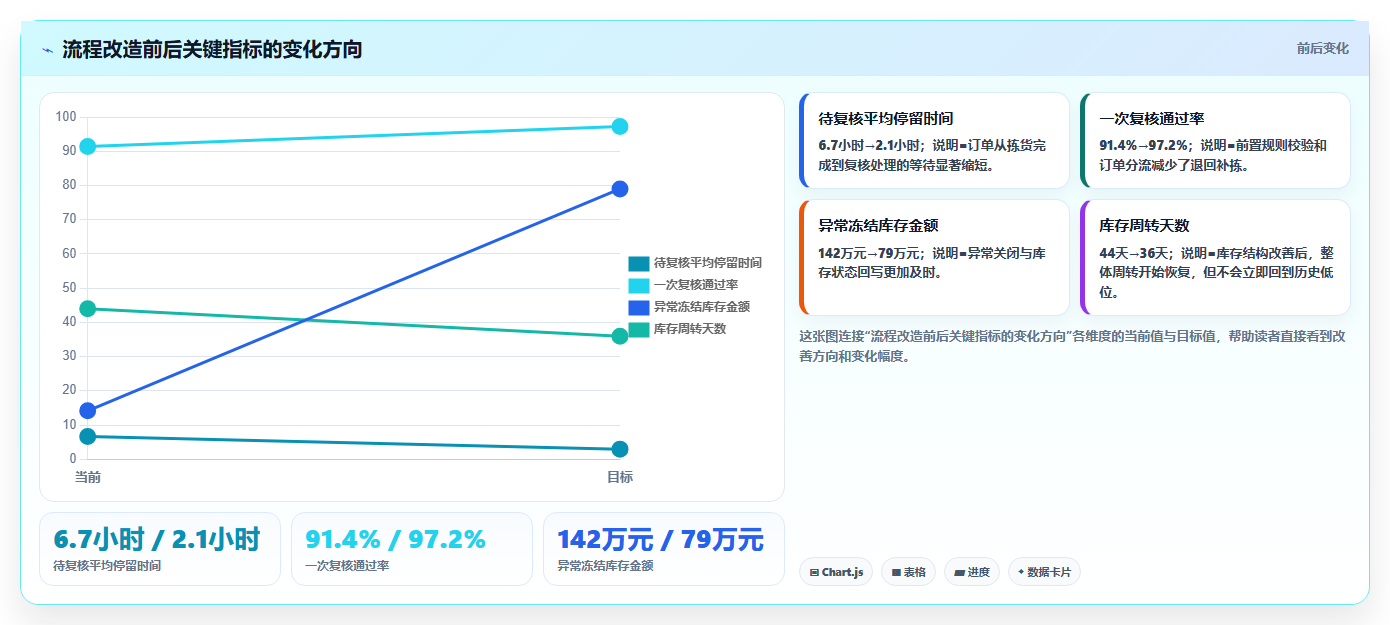This screenshot has width=1390, height=625.
Task: Click the icon in the 表格 chip
Action: pos(896,573)
